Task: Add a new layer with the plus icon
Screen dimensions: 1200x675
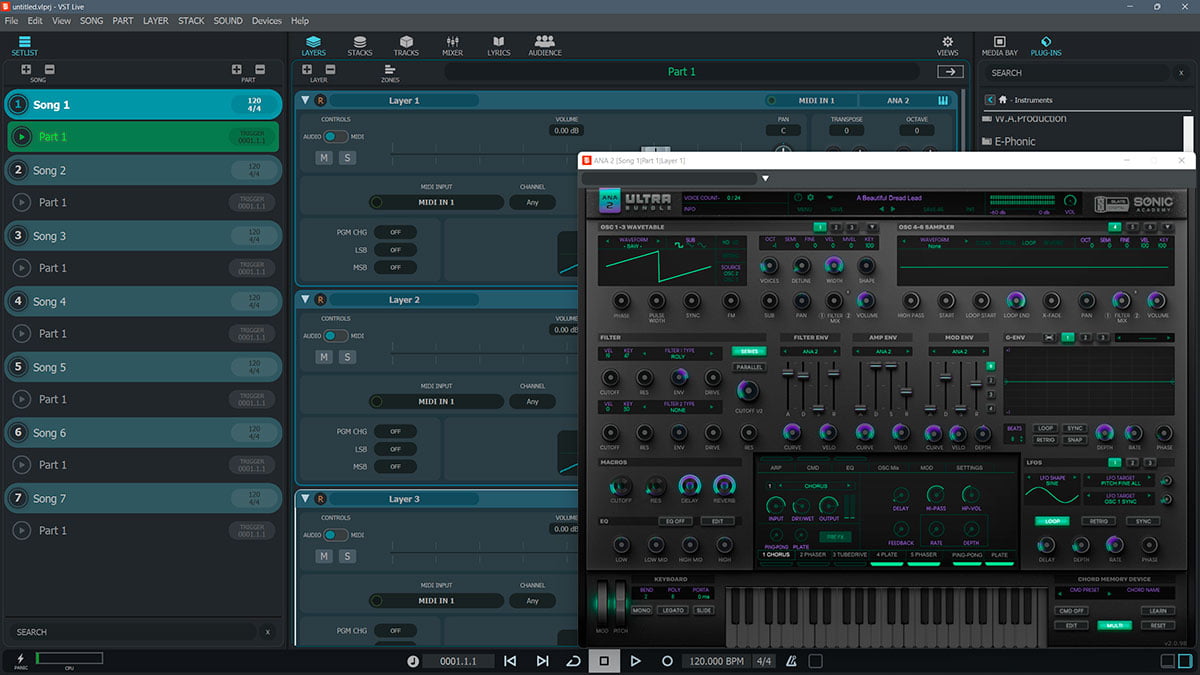Action: (x=307, y=69)
